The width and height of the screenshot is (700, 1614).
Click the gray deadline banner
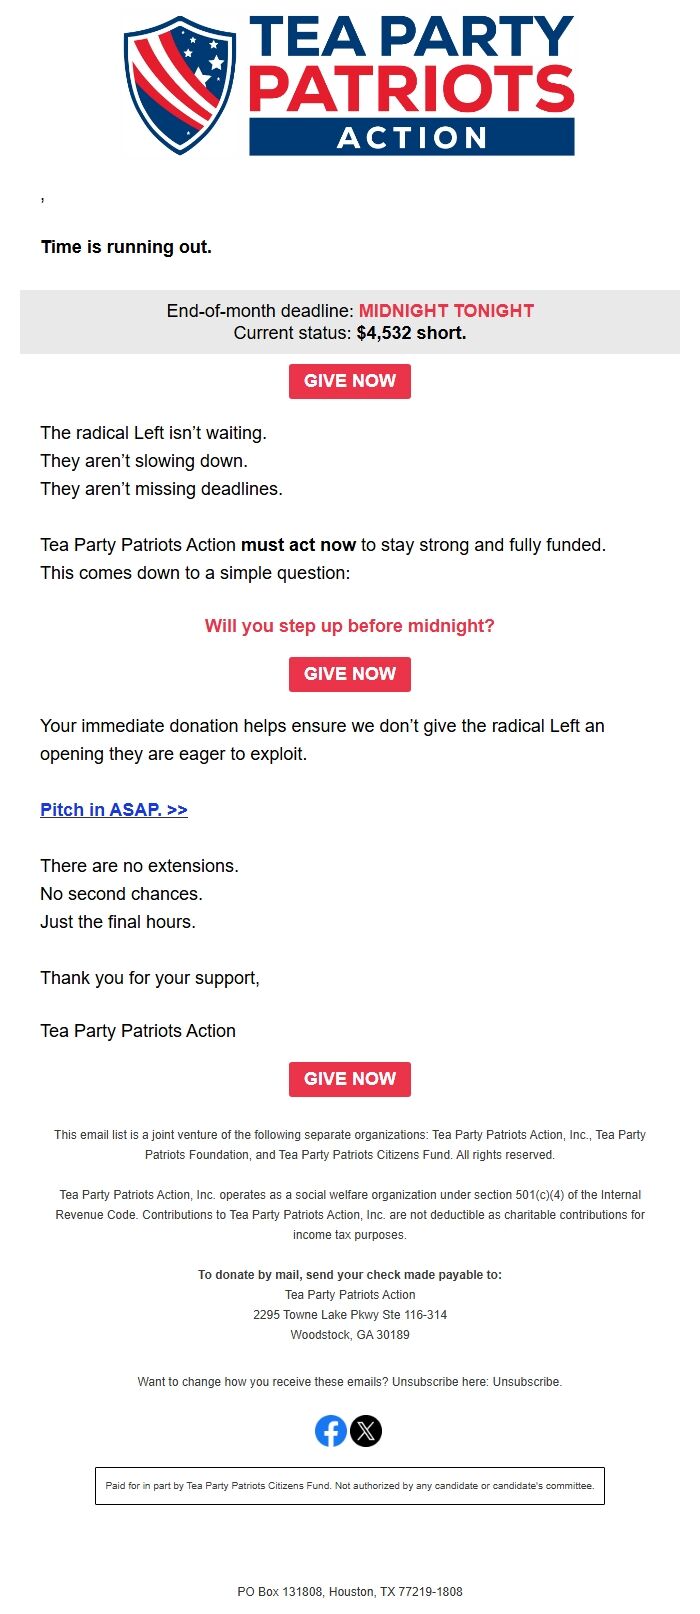[x=349, y=321]
